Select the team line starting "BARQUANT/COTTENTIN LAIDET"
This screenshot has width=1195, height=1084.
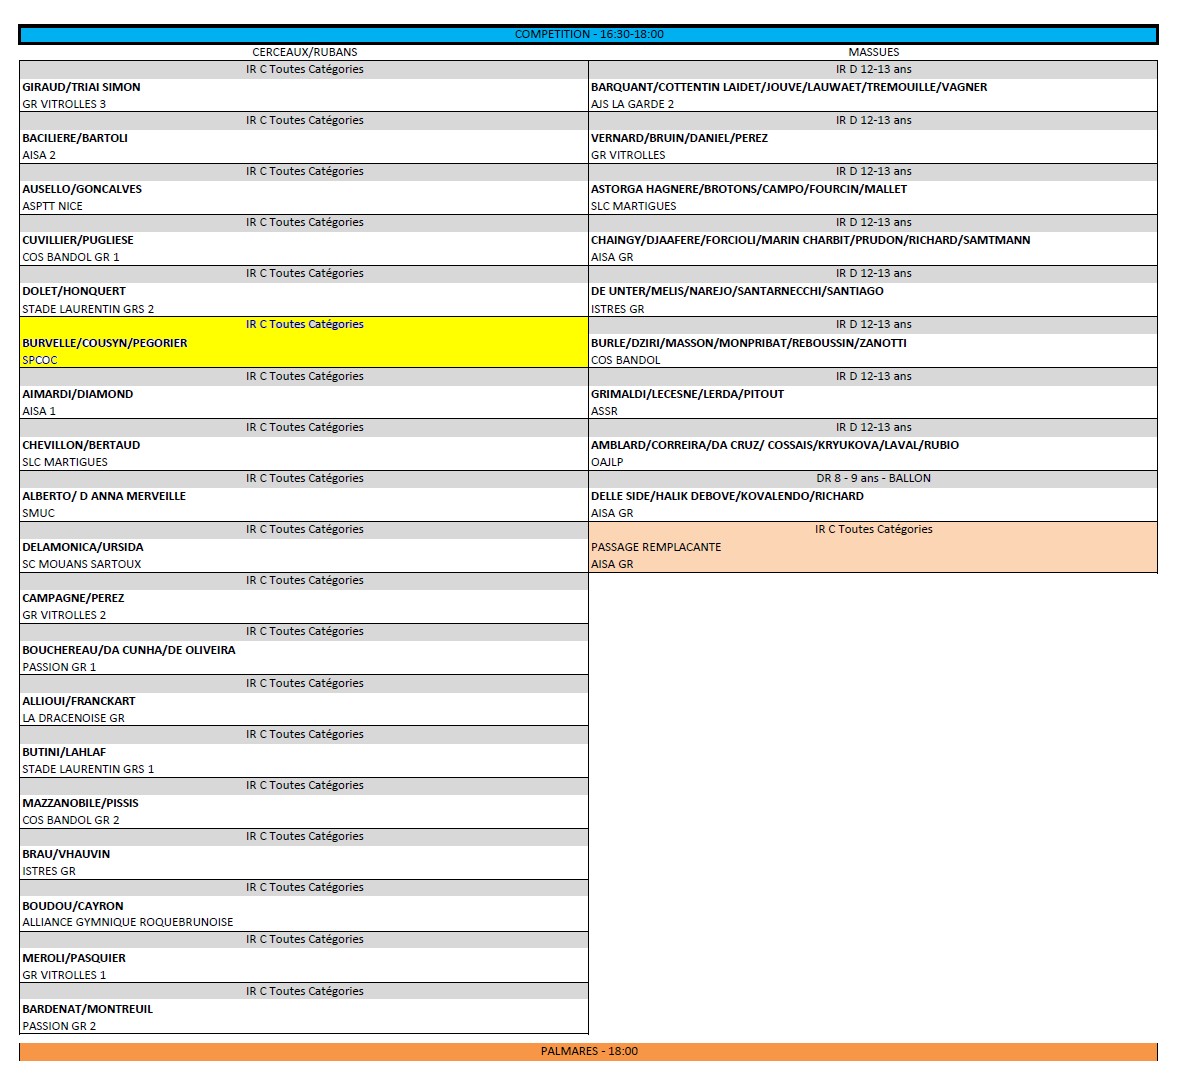click(x=789, y=87)
